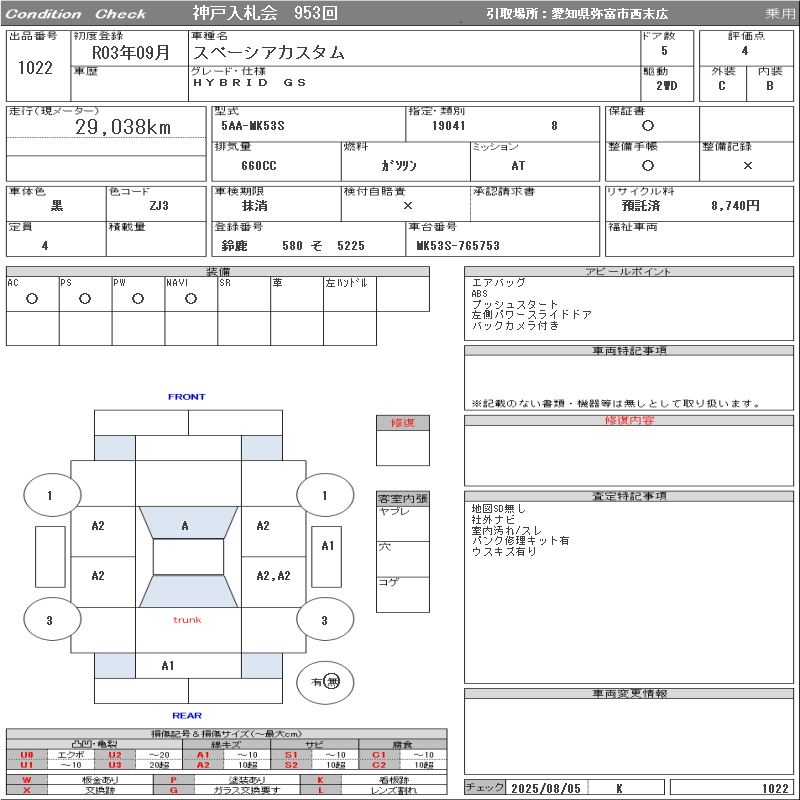Click the circle in the NAVI equipment cell
The image size is (800, 800).
pyautogui.click(x=191, y=298)
